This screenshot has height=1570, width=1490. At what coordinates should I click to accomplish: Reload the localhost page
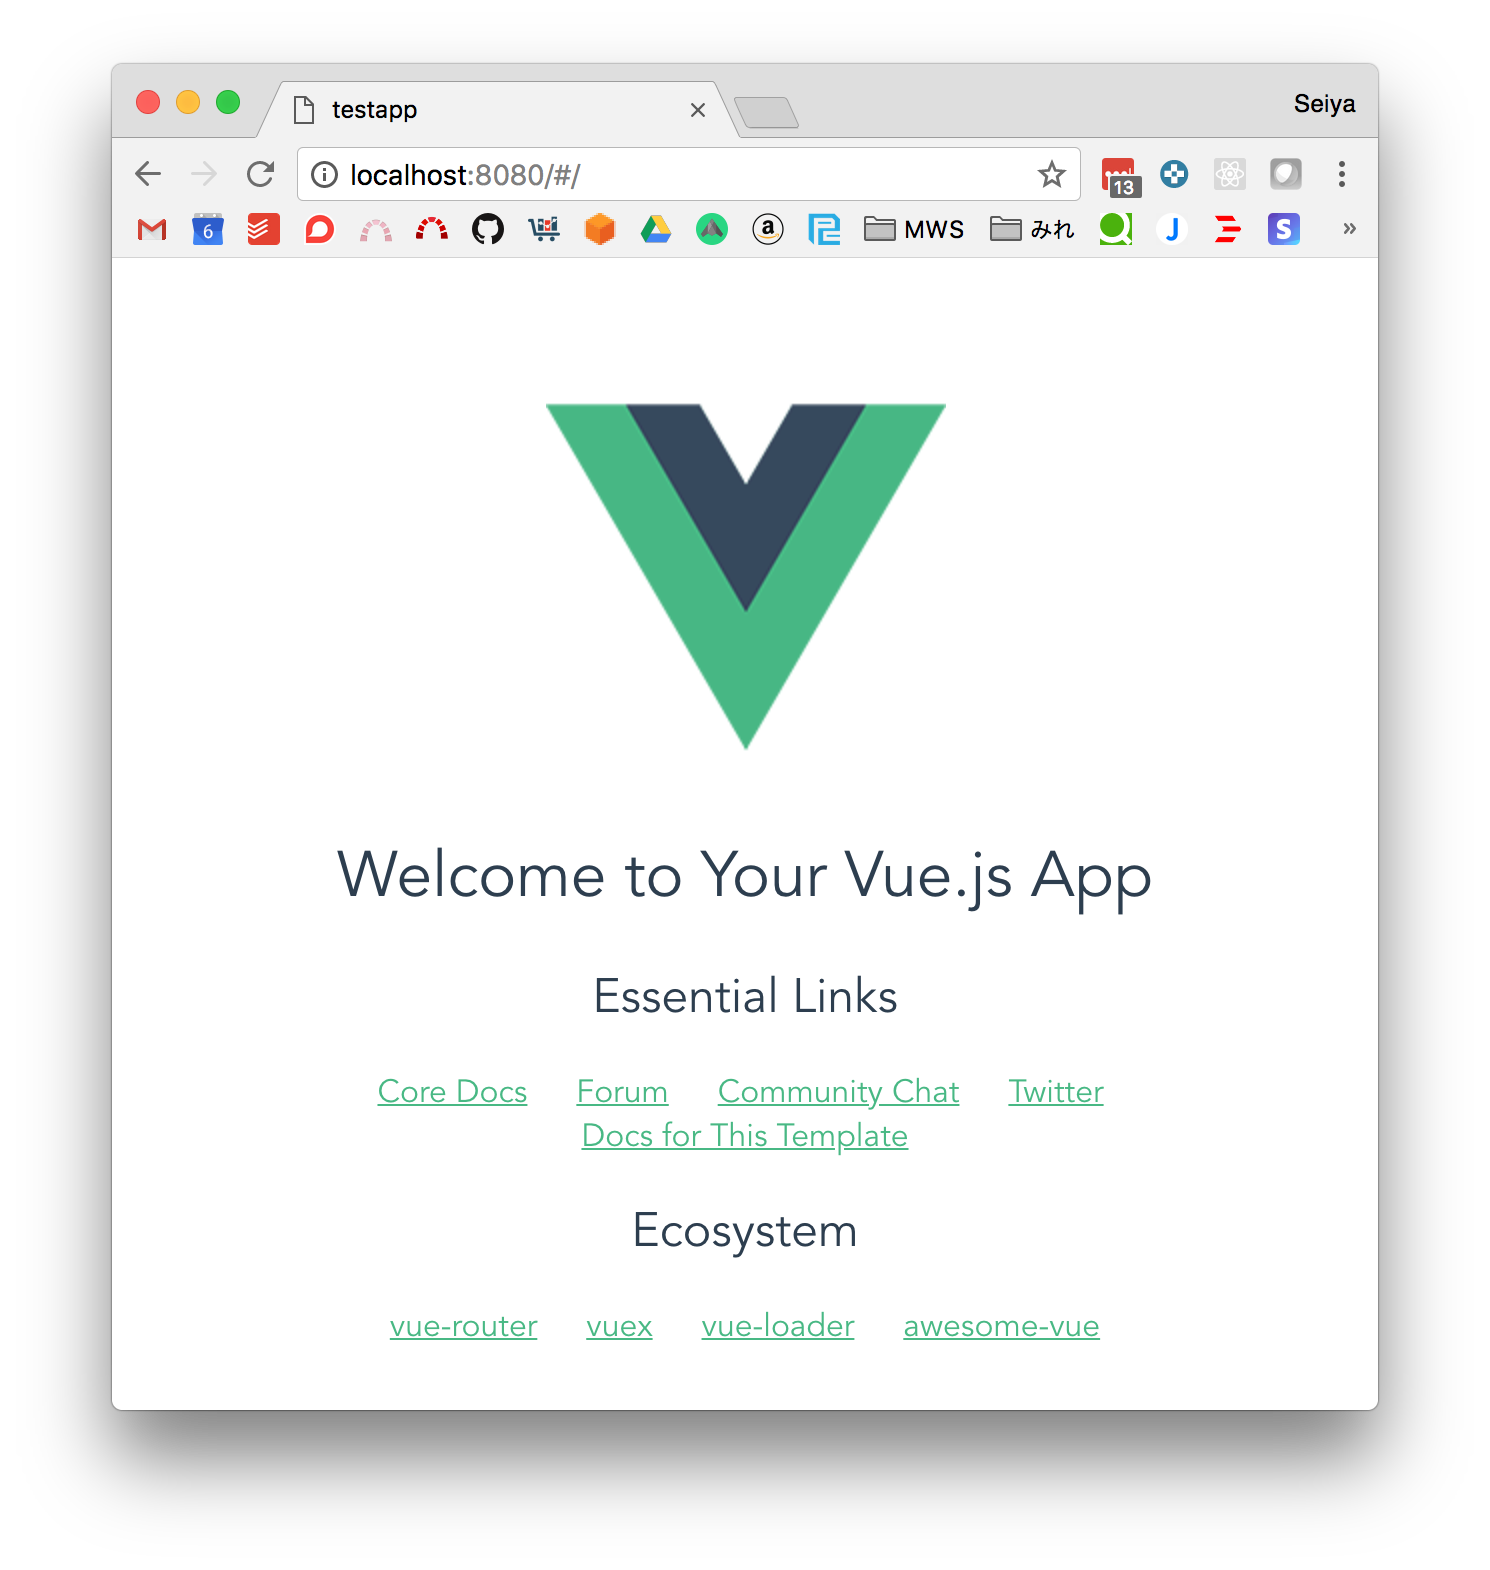tap(261, 174)
